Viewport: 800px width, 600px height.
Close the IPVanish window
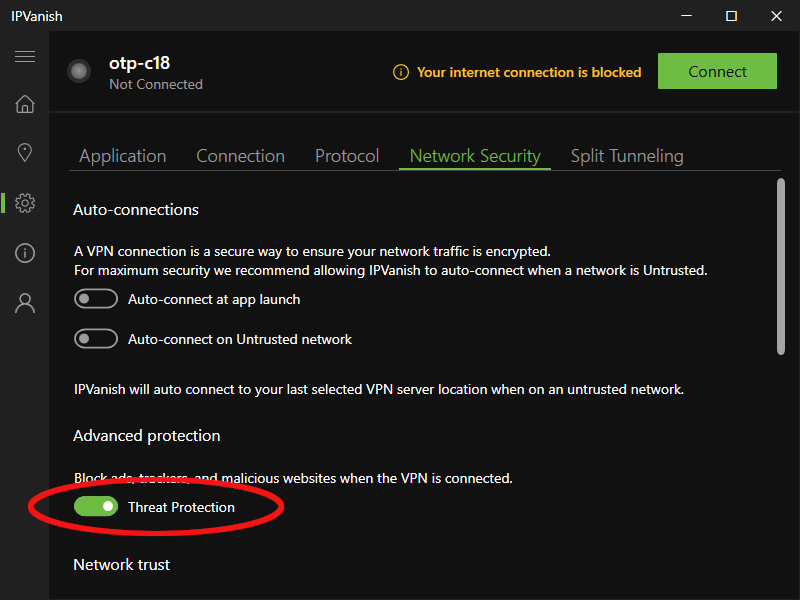pyautogui.click(x=776, y=16)
